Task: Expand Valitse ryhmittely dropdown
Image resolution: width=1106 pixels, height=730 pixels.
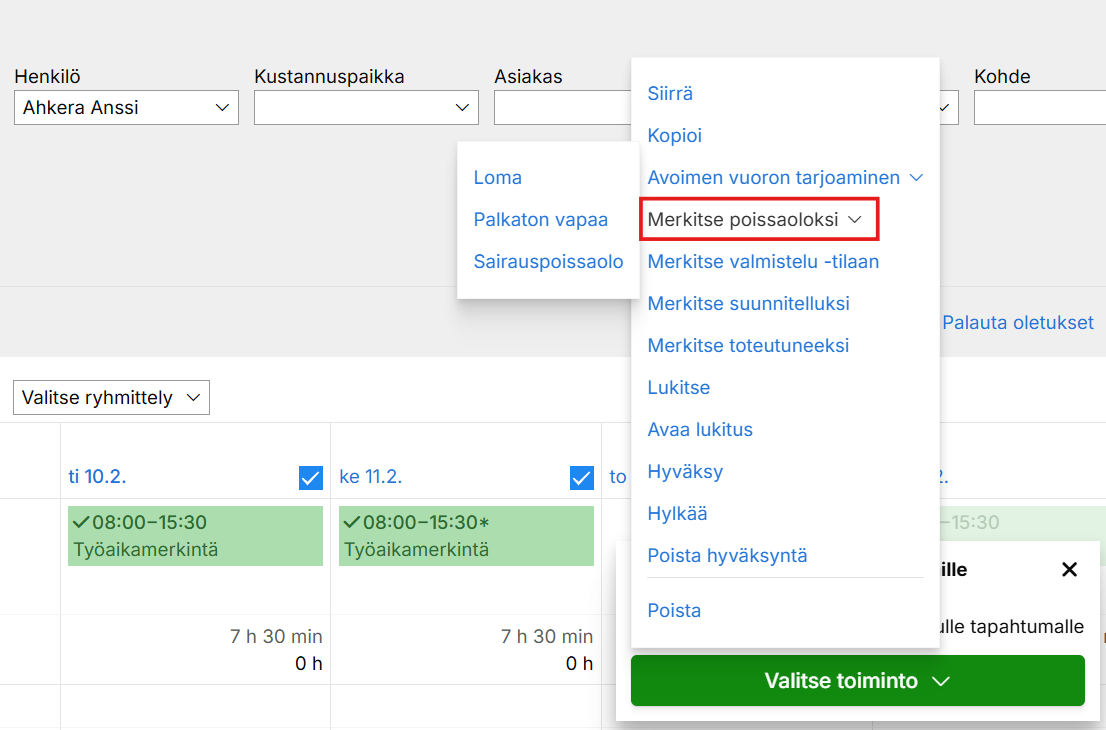Action: (111, 398)
